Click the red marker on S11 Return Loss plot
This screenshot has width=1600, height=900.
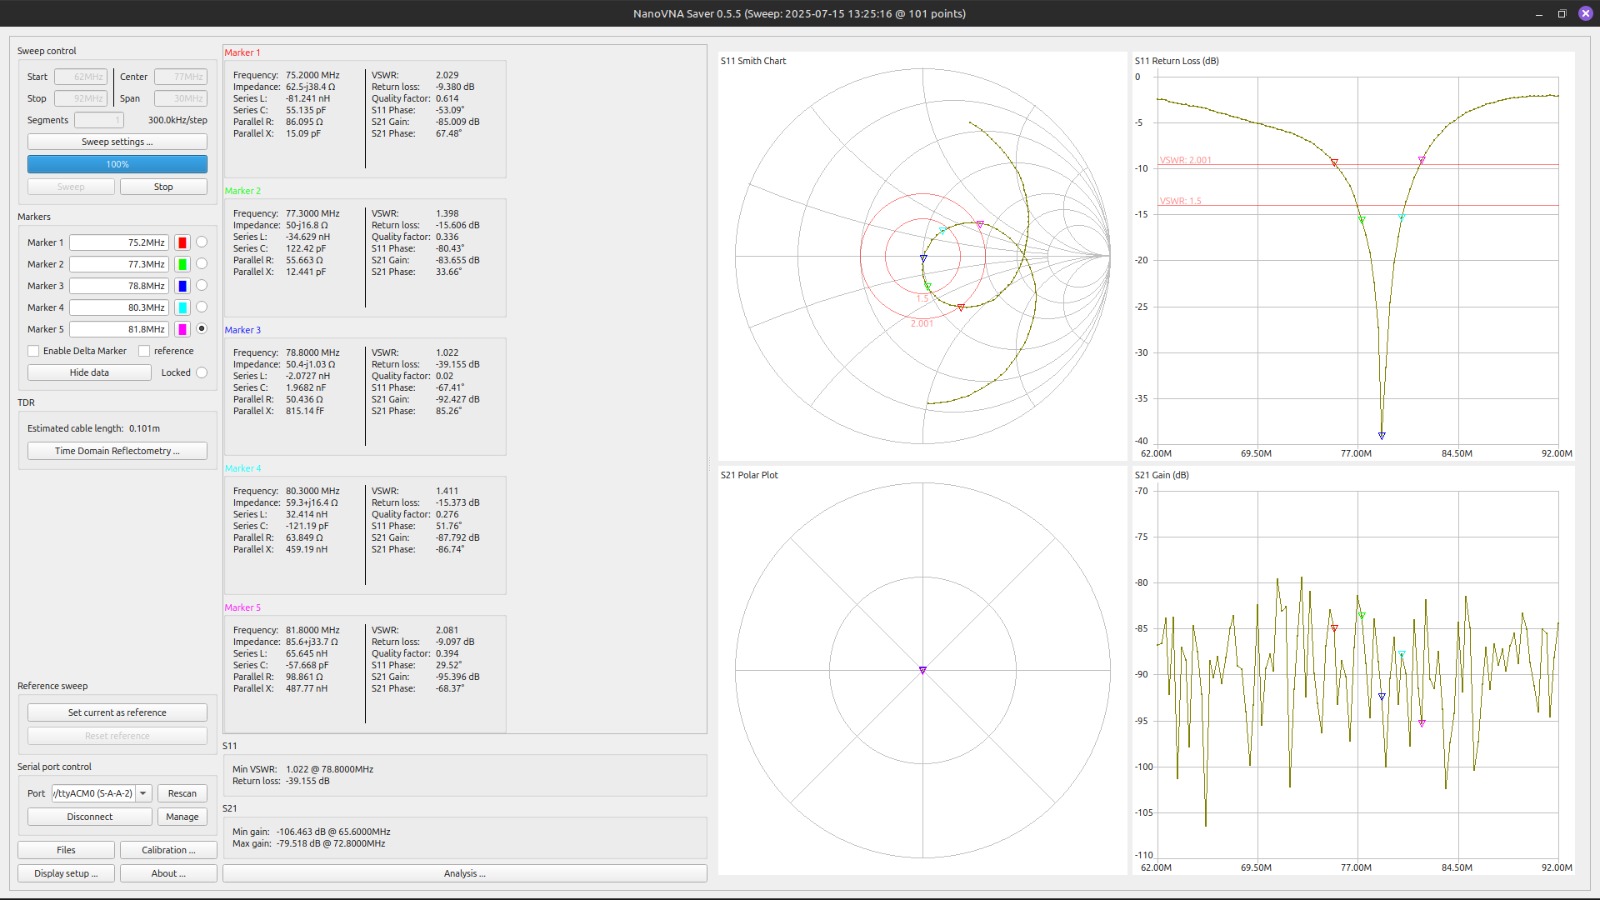coord(1334,162)
